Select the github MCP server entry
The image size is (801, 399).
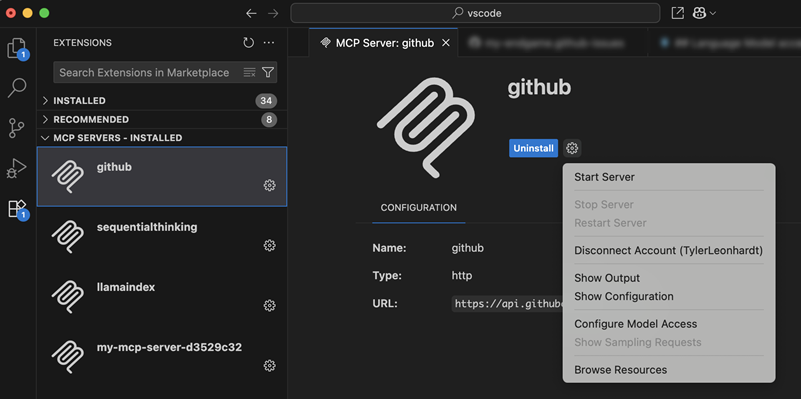(162, 177)
